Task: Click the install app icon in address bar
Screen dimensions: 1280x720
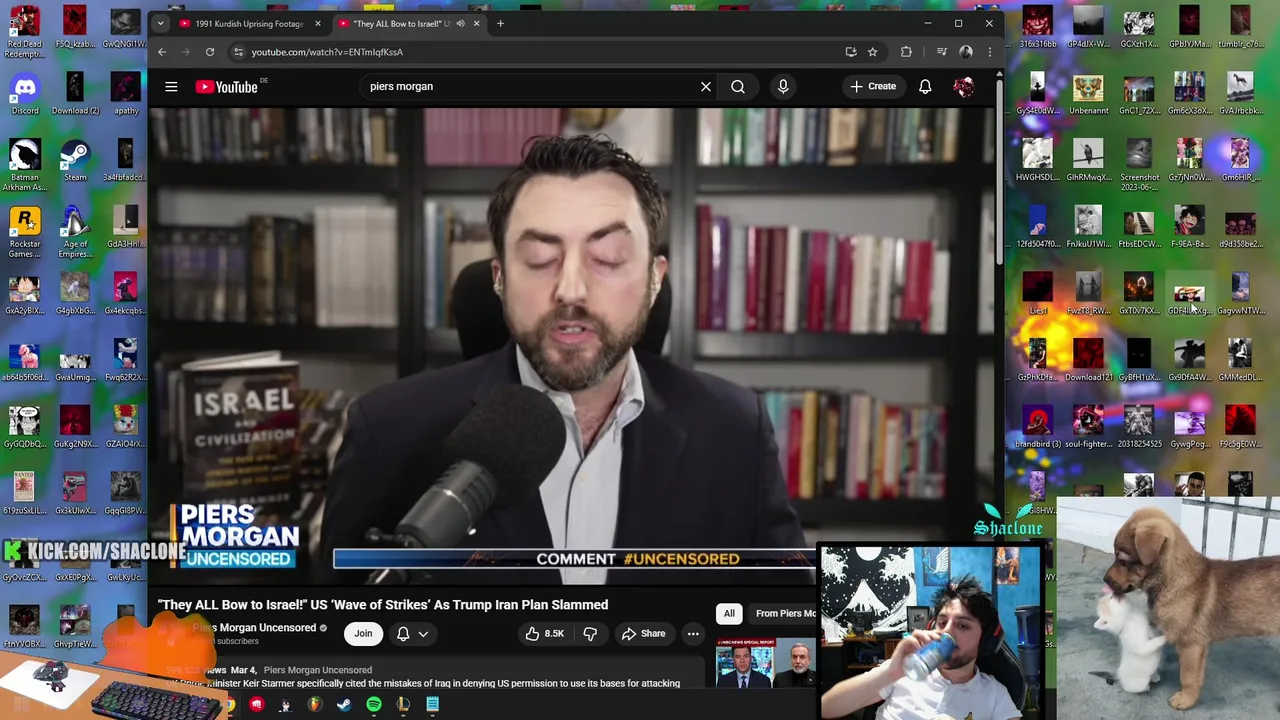Action: pyautogui.click(x=851, y=52)
